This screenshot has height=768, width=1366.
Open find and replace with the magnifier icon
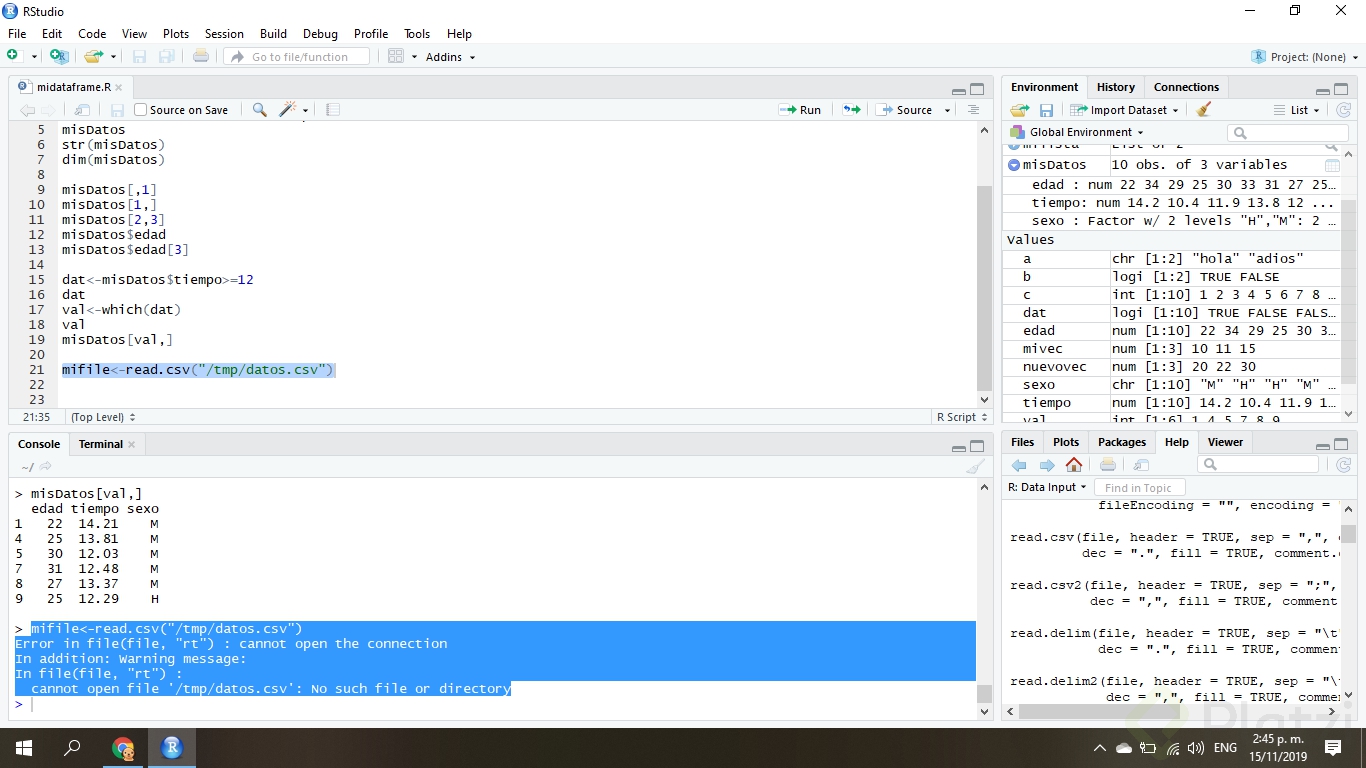click(259, 110)
